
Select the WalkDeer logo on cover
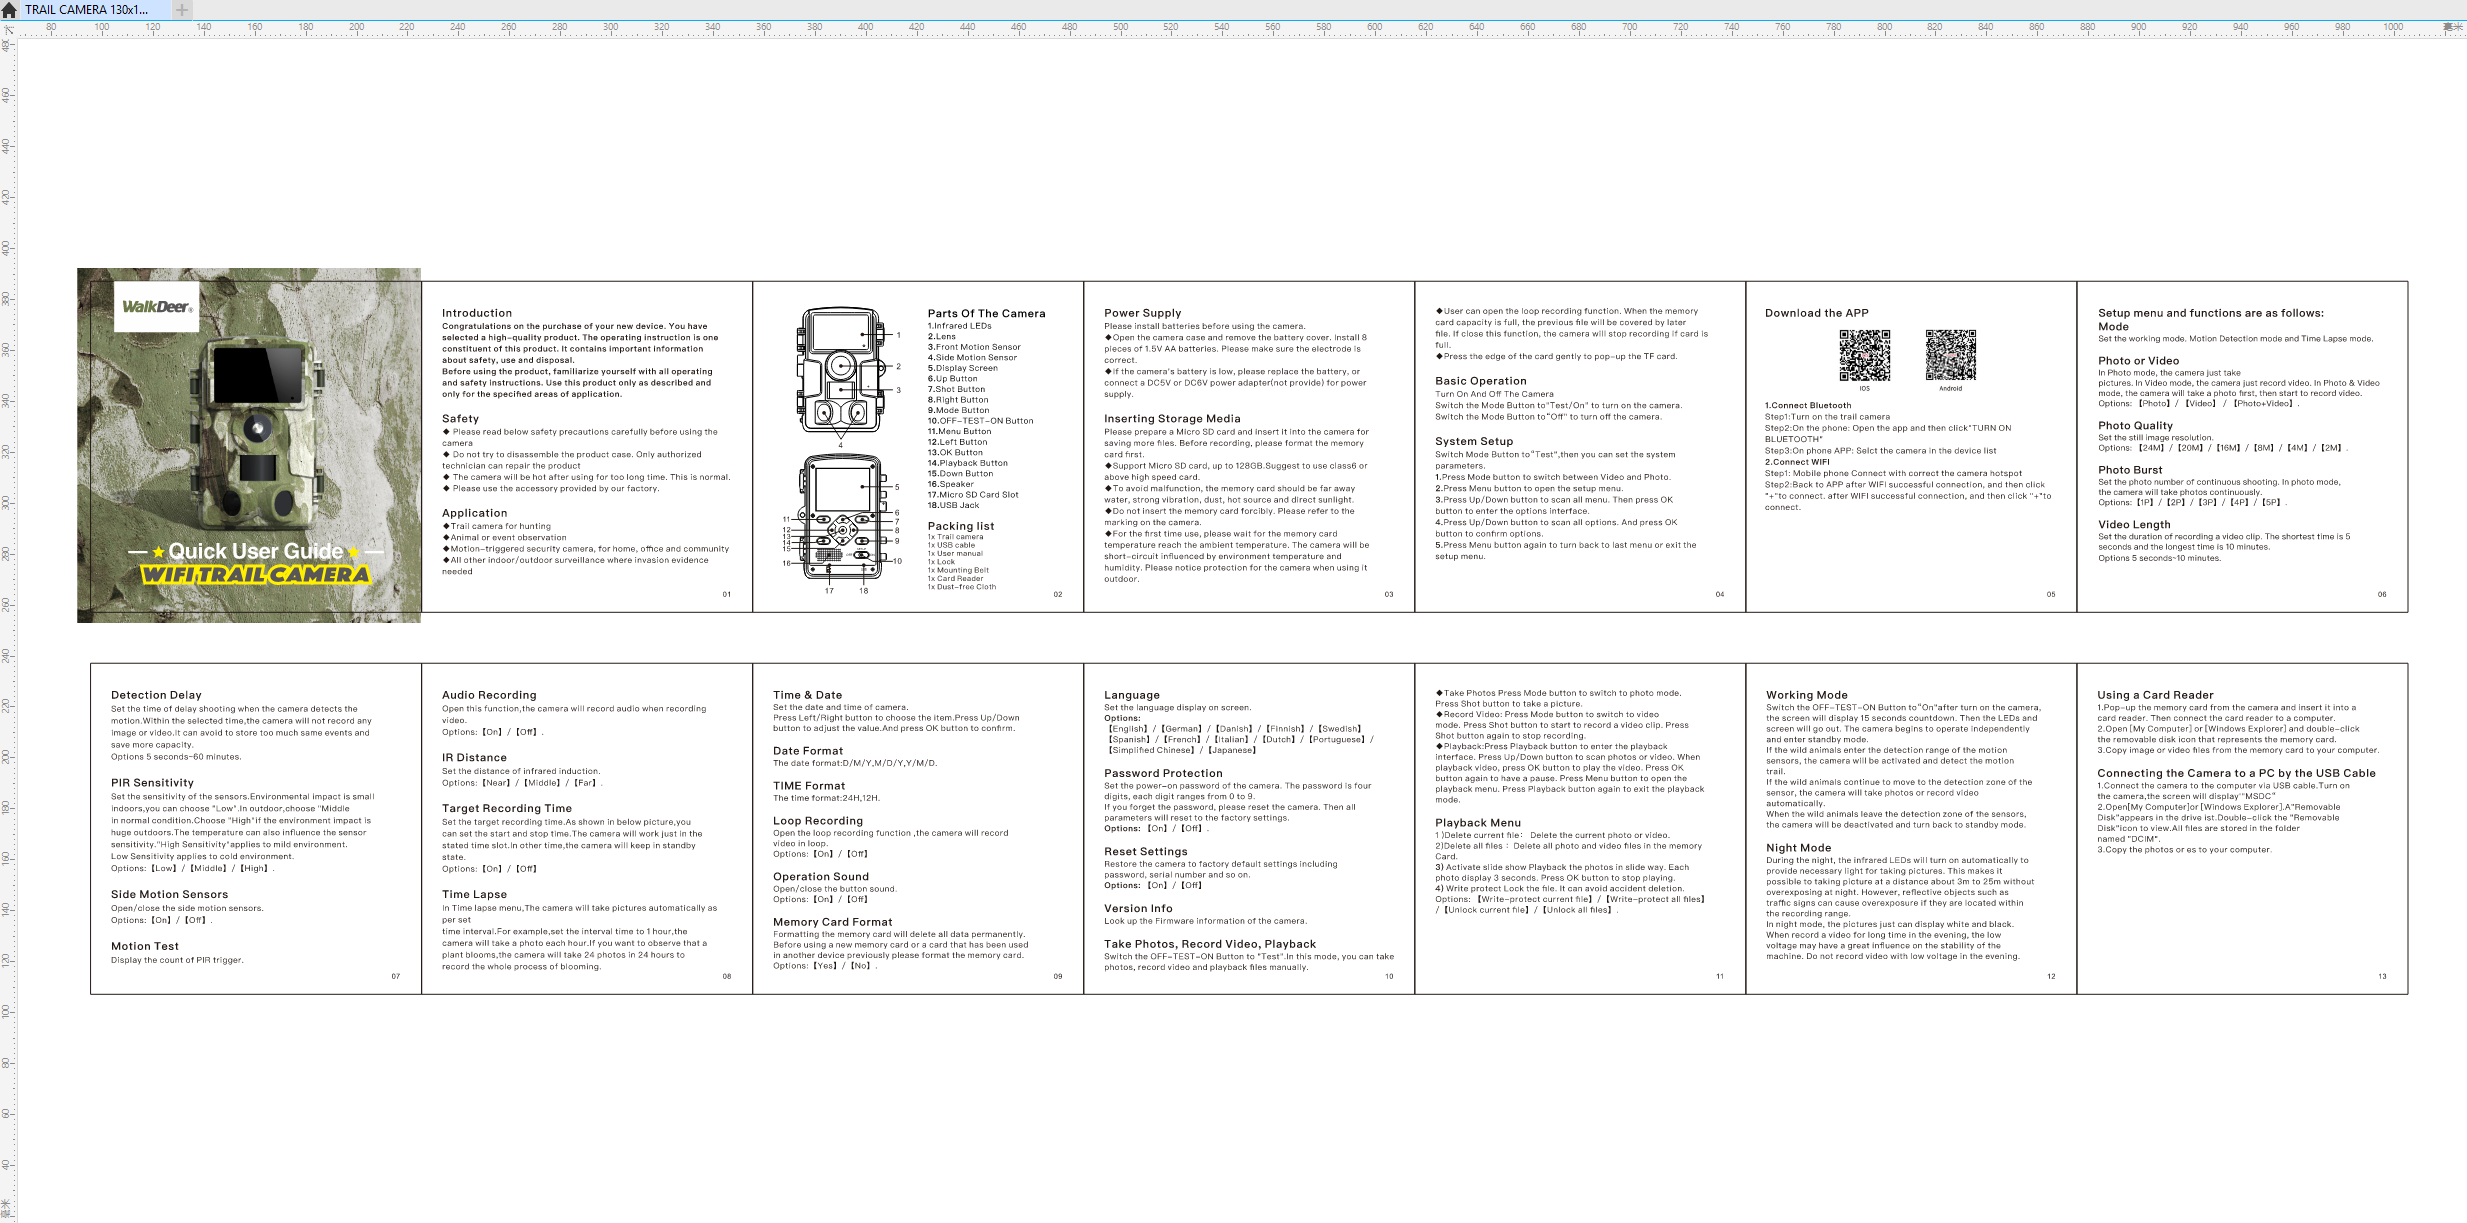[156, 307]
